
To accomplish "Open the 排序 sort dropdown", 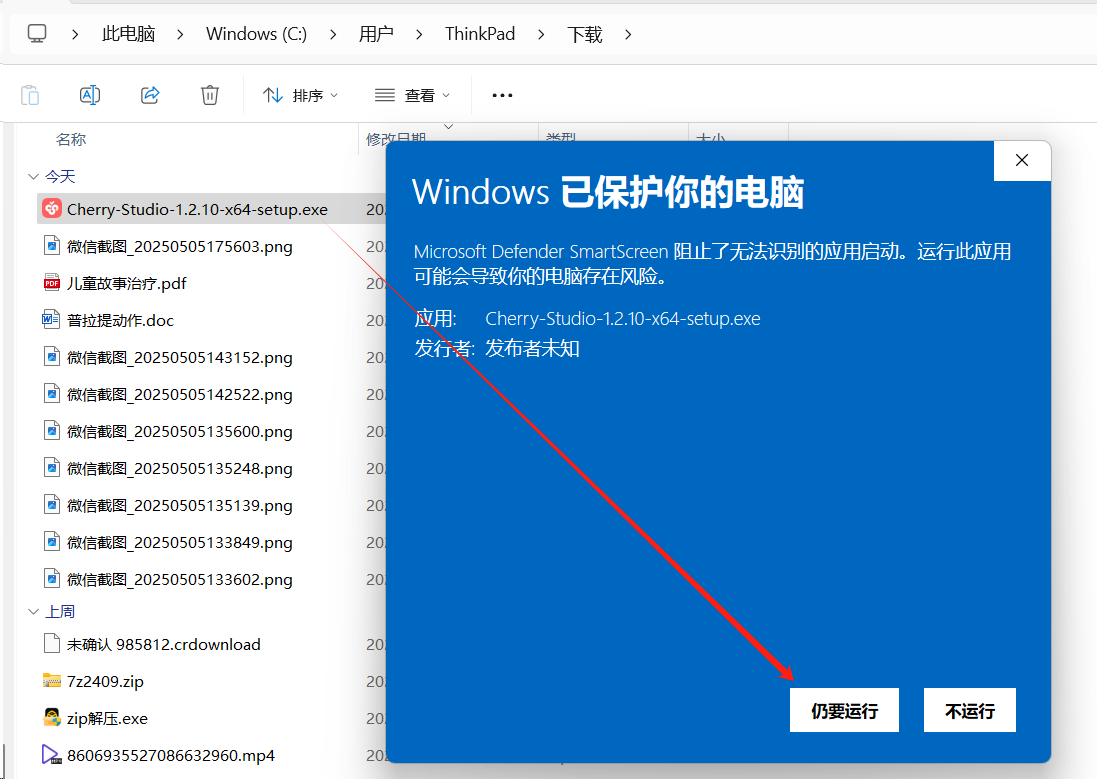I will coord(300,95).
